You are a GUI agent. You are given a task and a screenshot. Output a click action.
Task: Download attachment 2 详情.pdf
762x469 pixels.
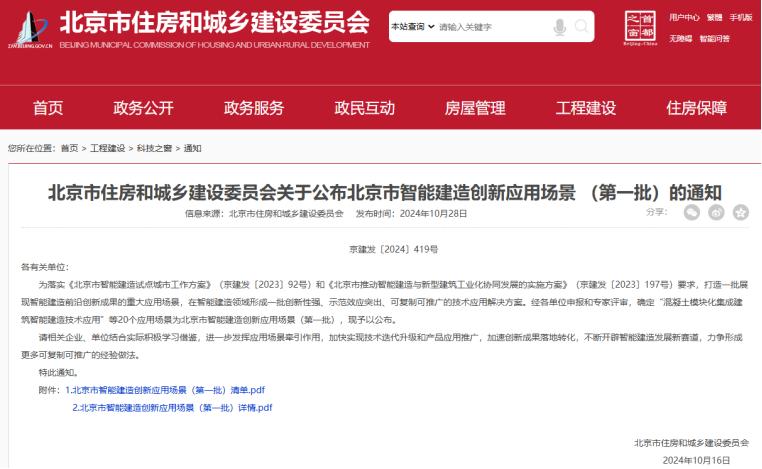pos(171,408)
